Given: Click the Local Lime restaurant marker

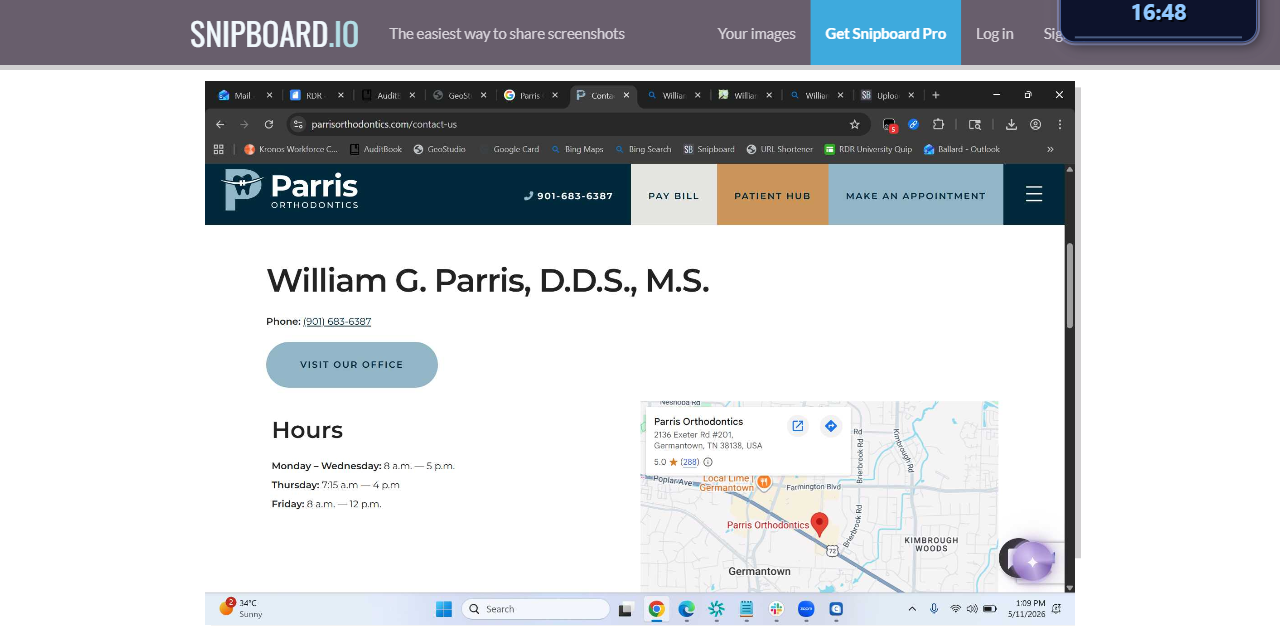Looking at the screenshot, I should click(763, 482).
